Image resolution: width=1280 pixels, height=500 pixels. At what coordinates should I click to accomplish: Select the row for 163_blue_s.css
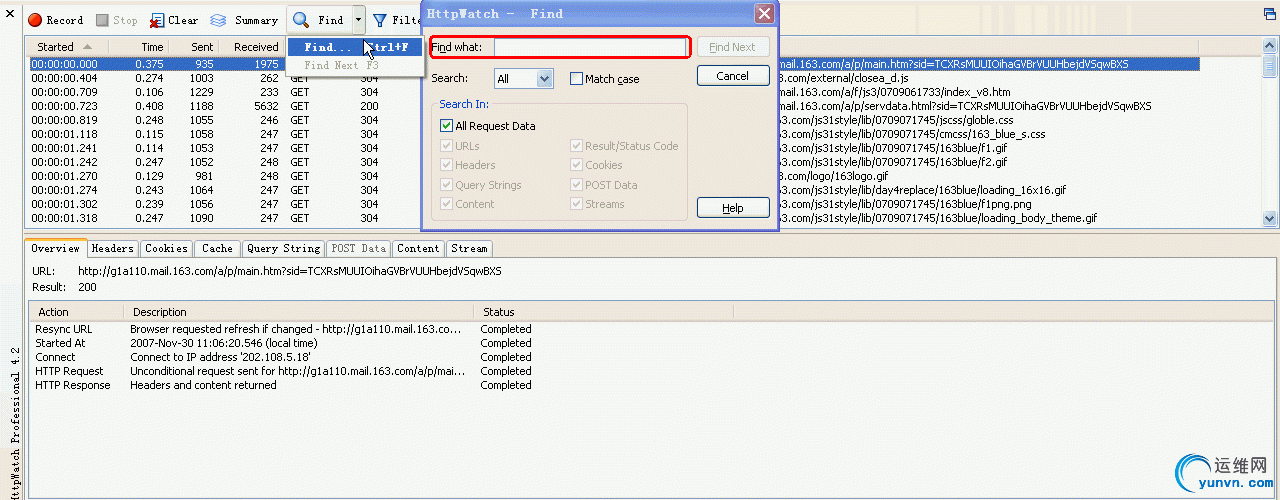644,134
